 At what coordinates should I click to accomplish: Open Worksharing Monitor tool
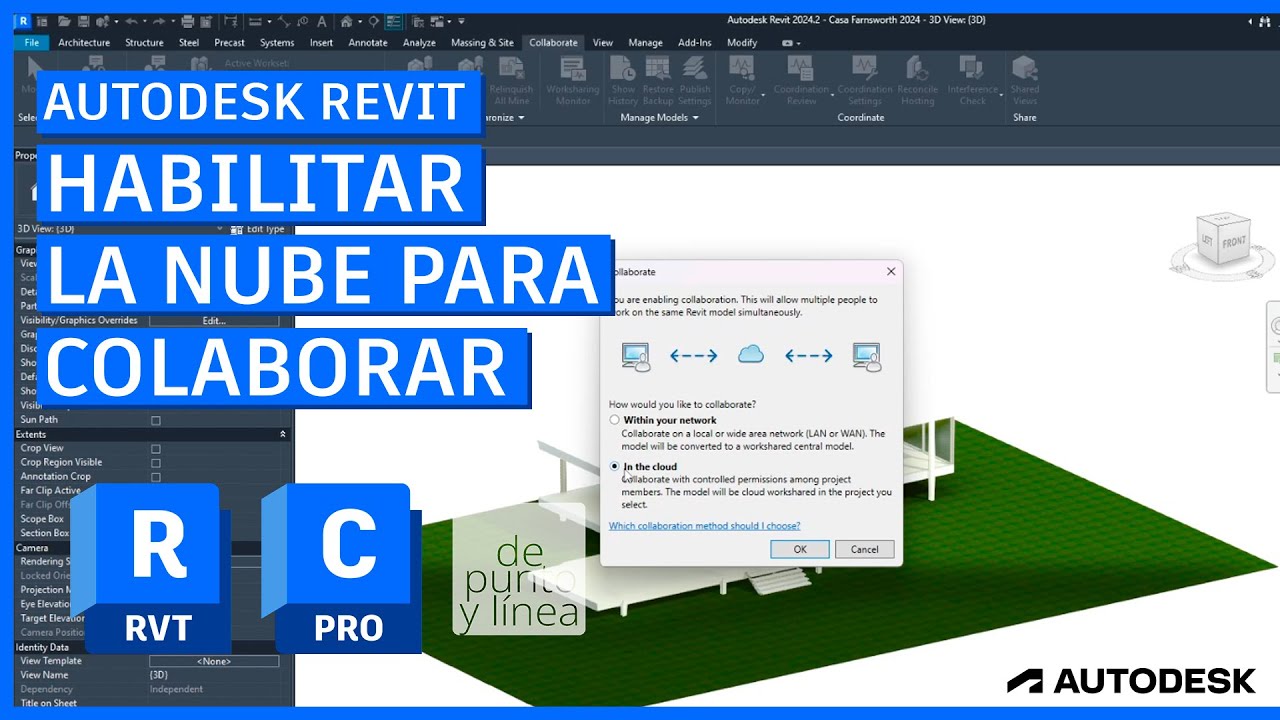coord(573,82)
